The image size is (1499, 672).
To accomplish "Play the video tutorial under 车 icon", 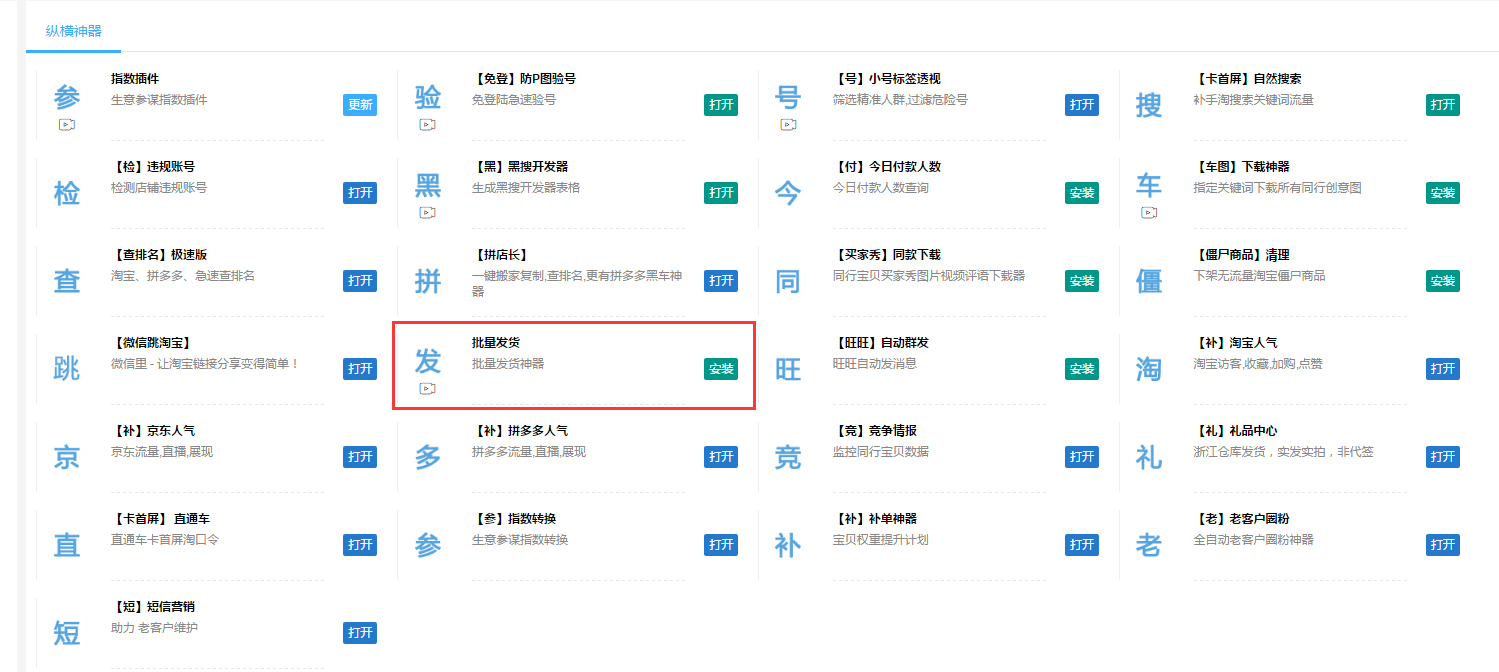I will [1149, 213].
